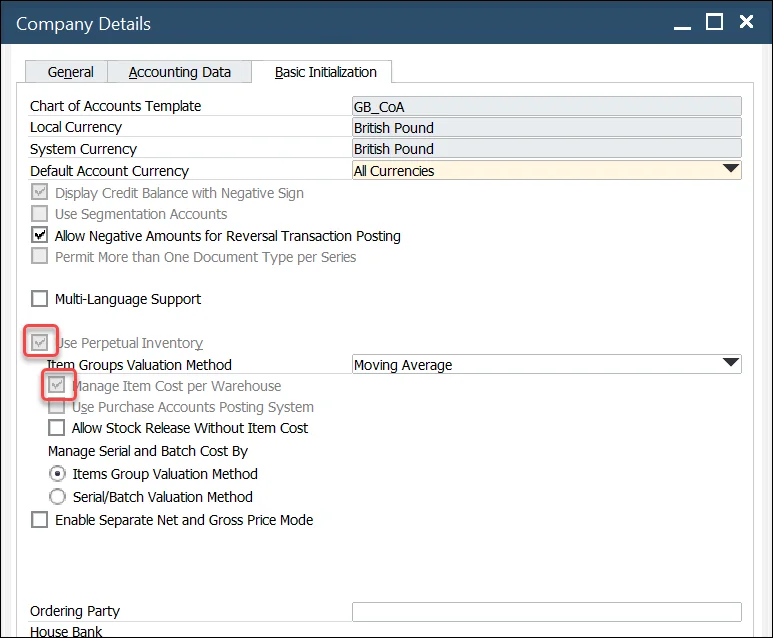Viewport: 773px width, 638px height.
Task: Expand the Default Account Currency dropdown
Action: 730,170
